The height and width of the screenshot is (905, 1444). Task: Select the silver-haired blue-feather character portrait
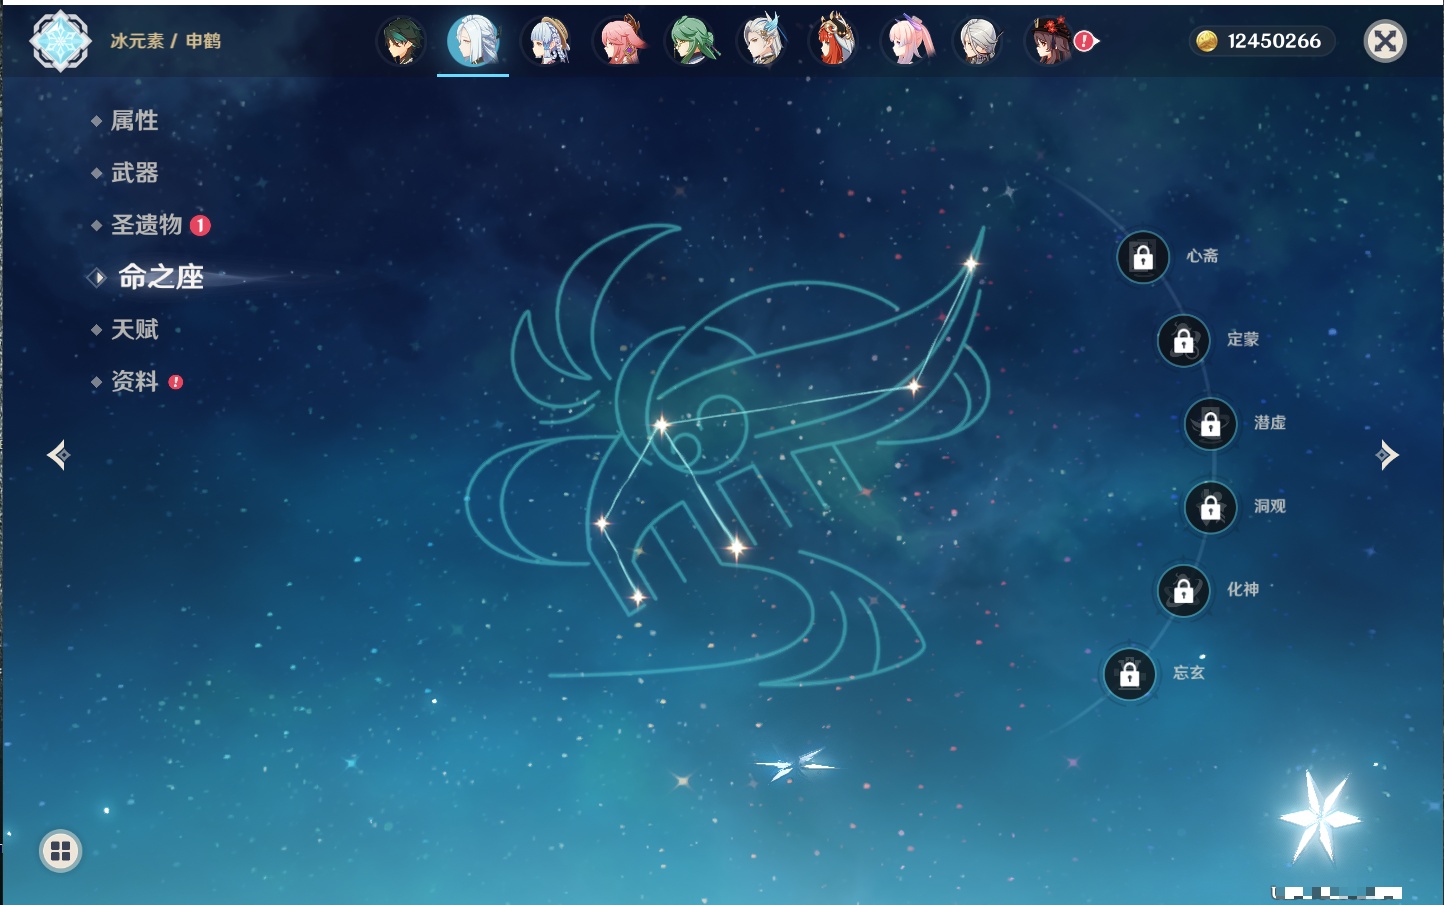(762, 41)
